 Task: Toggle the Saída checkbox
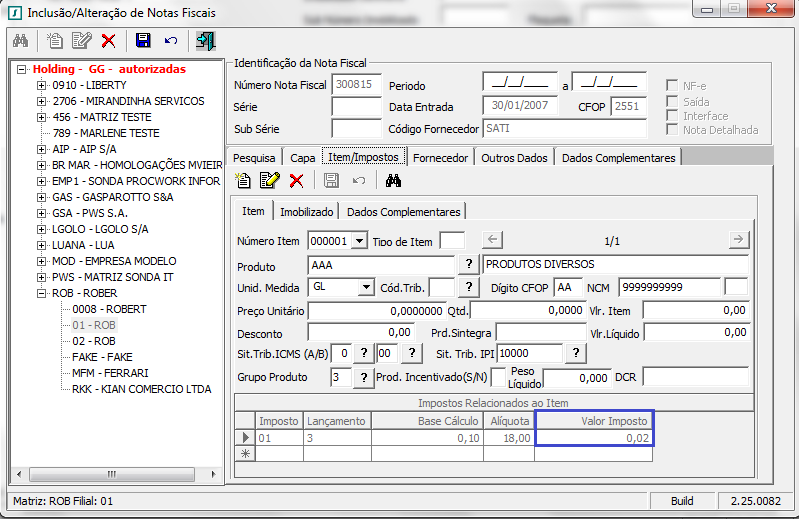click(673, 101)
